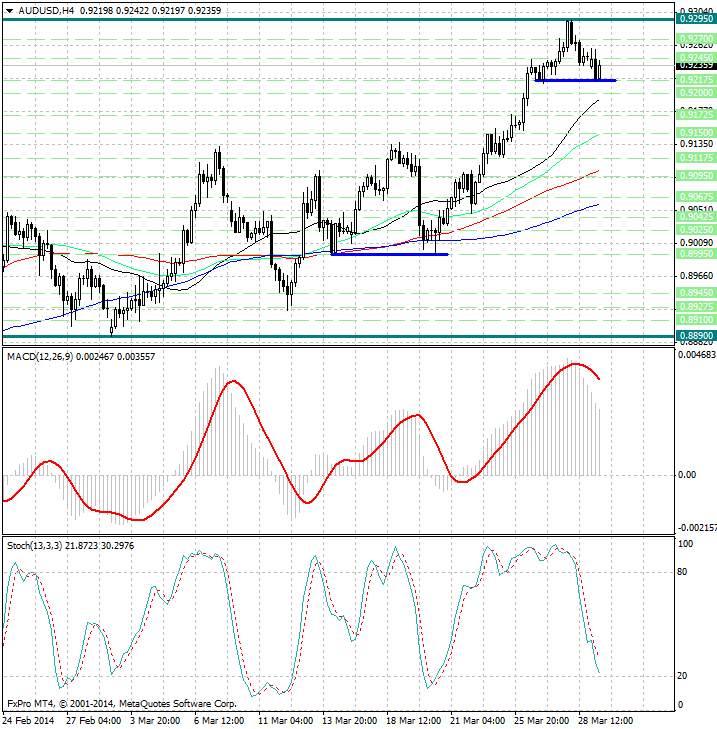This screenshot has width=717, height=729.
Task: Select the 0.89660 axis price value
Action: tap(696, 276)
